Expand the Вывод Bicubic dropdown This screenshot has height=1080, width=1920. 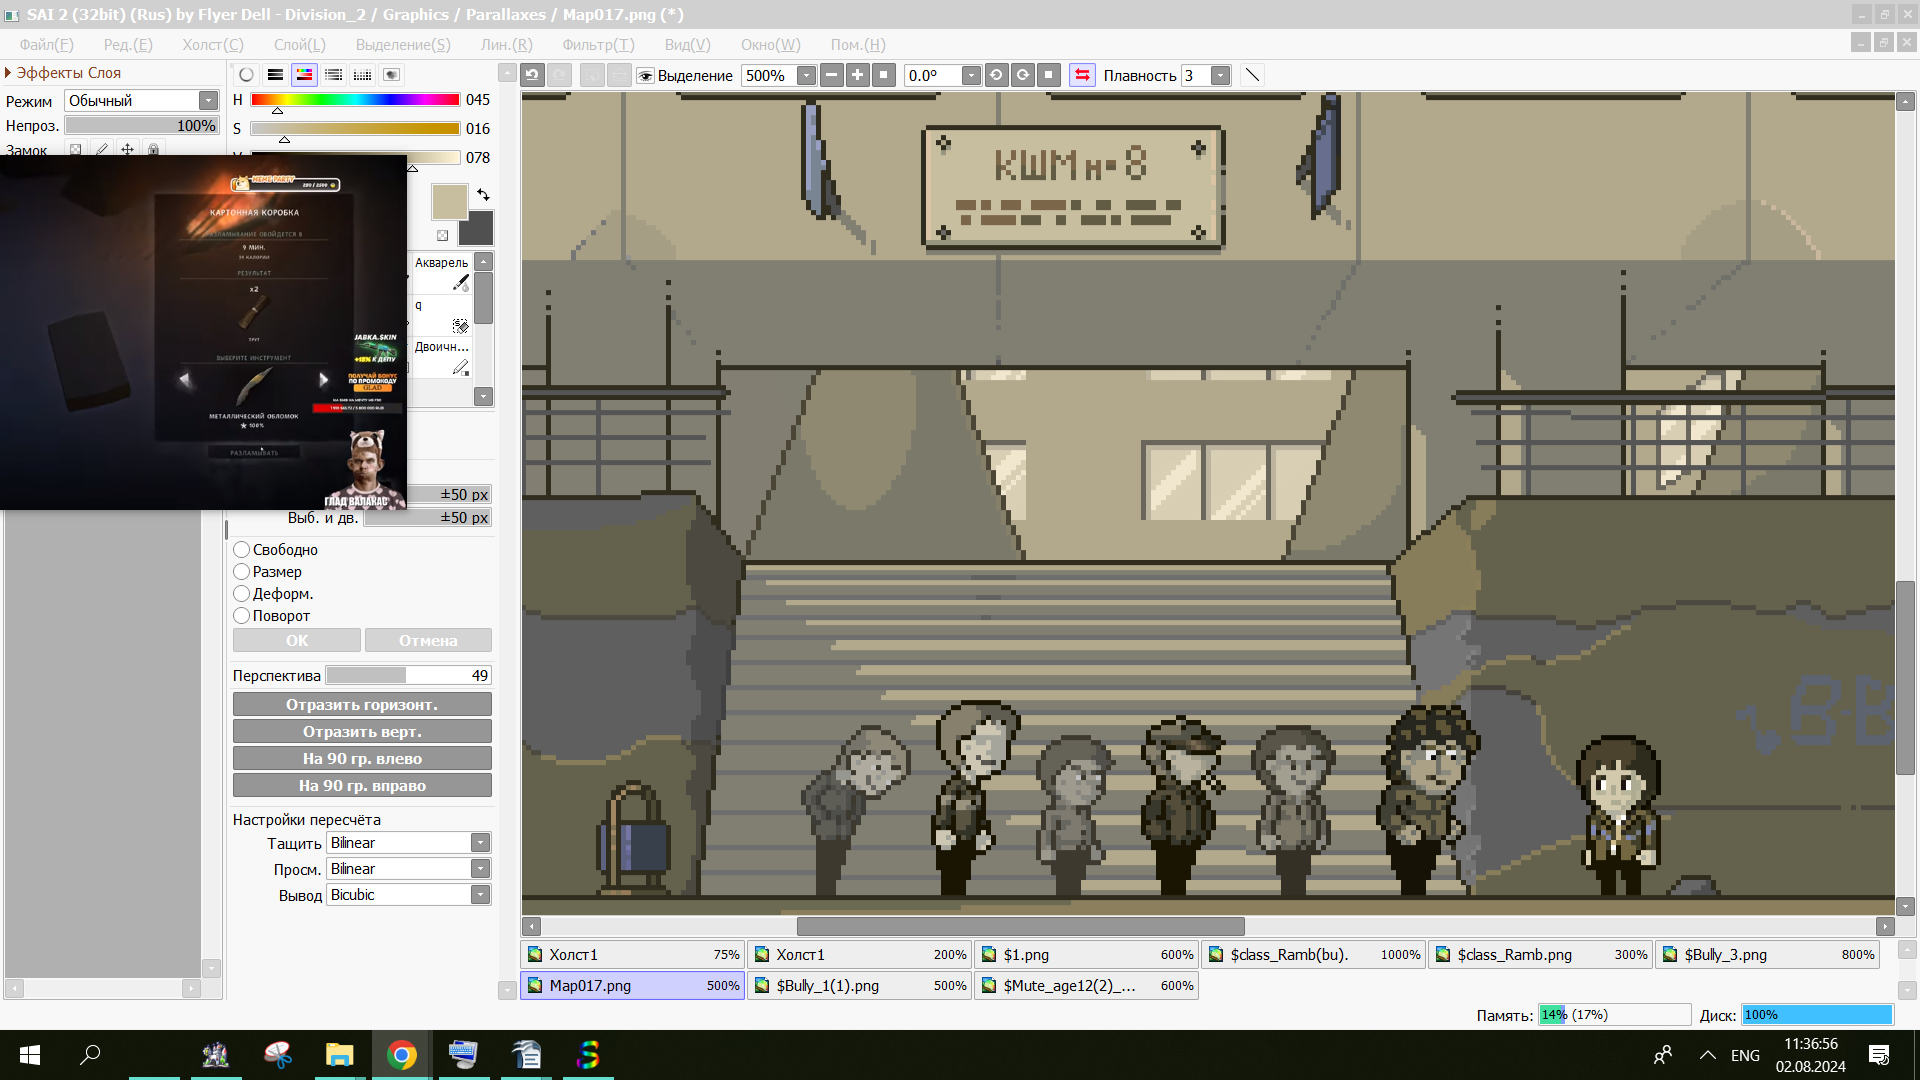click(480, 895)
